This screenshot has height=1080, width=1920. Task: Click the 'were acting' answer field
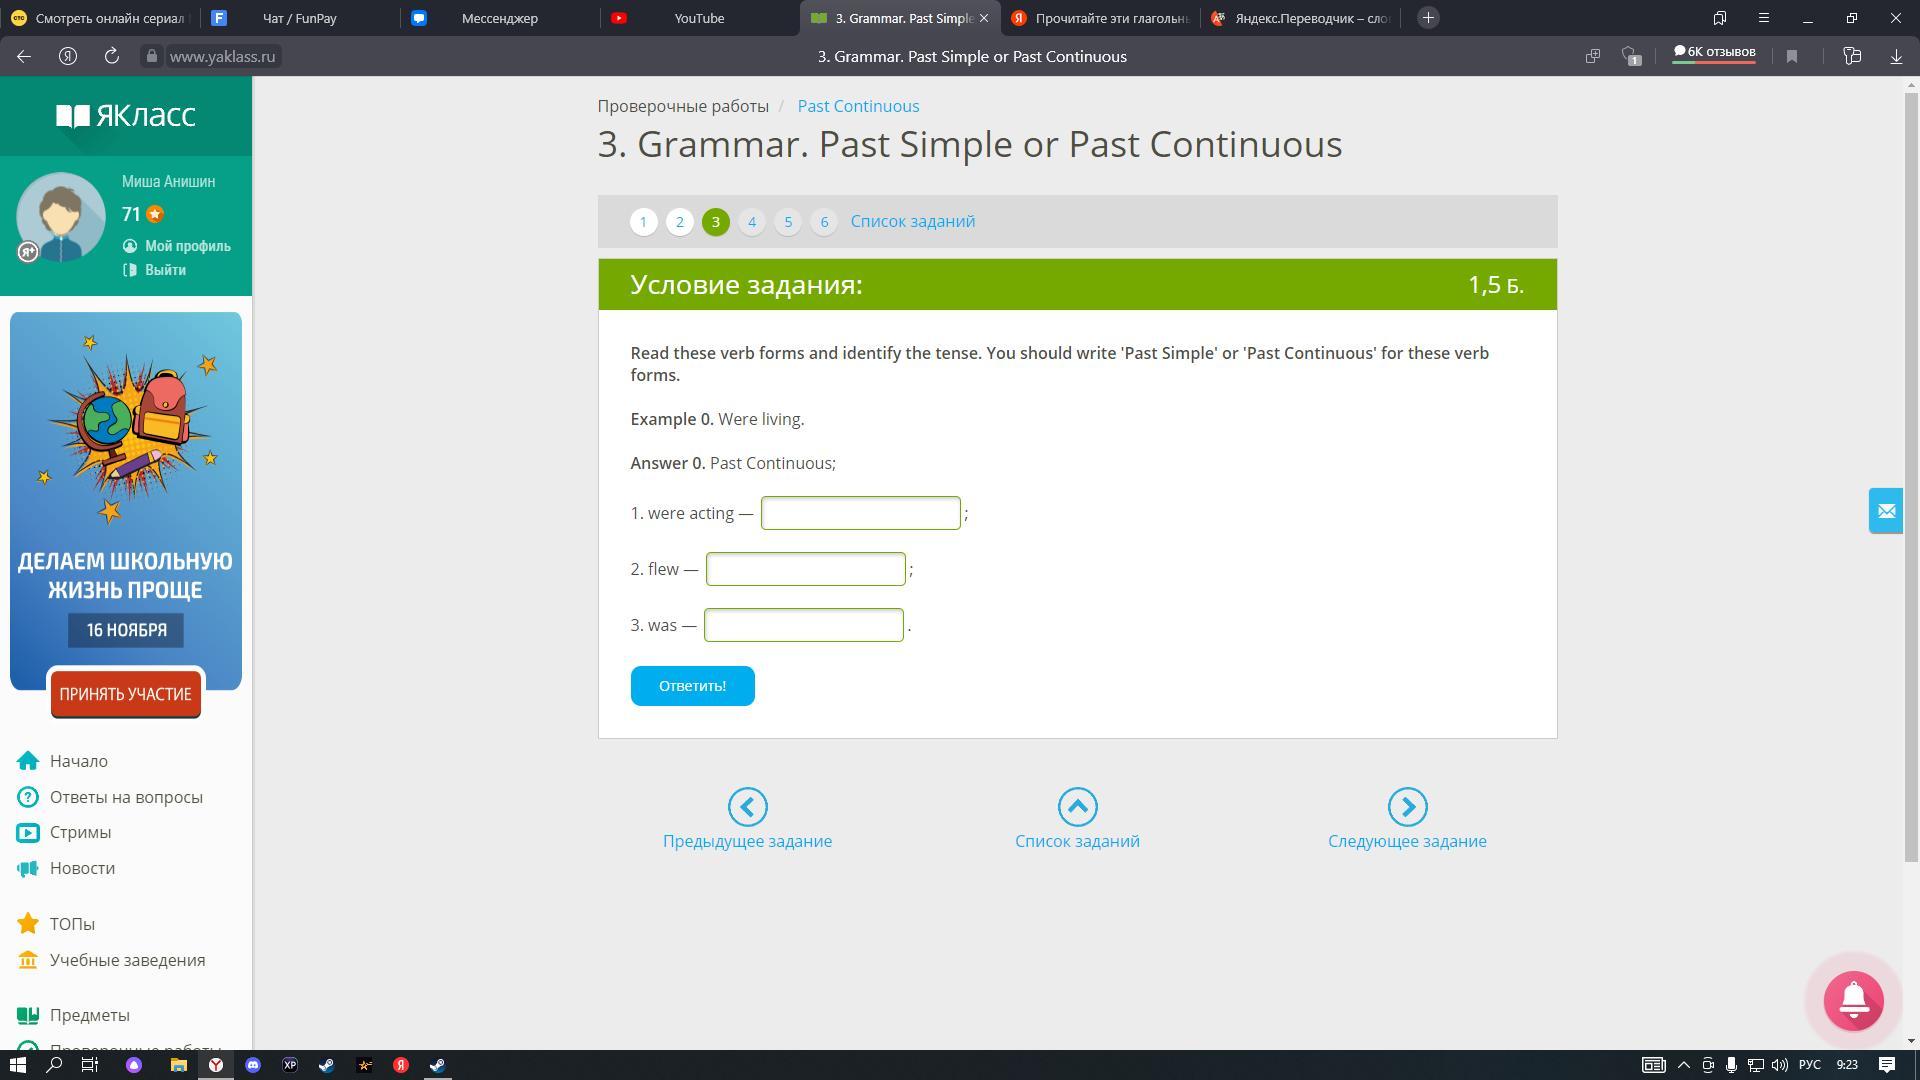pyautogui.click(x=860, y=513)
